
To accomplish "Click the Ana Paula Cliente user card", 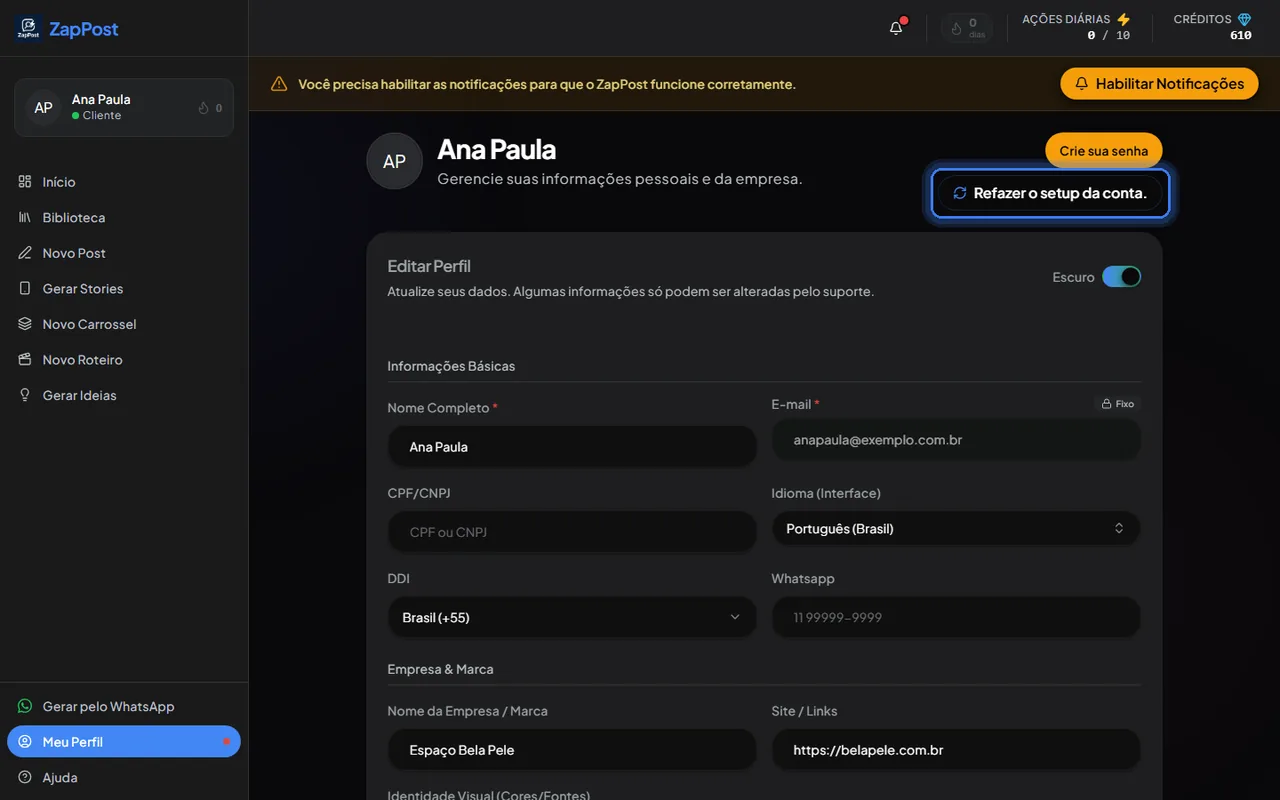I will pyautogui.click(x=124, y=107).
